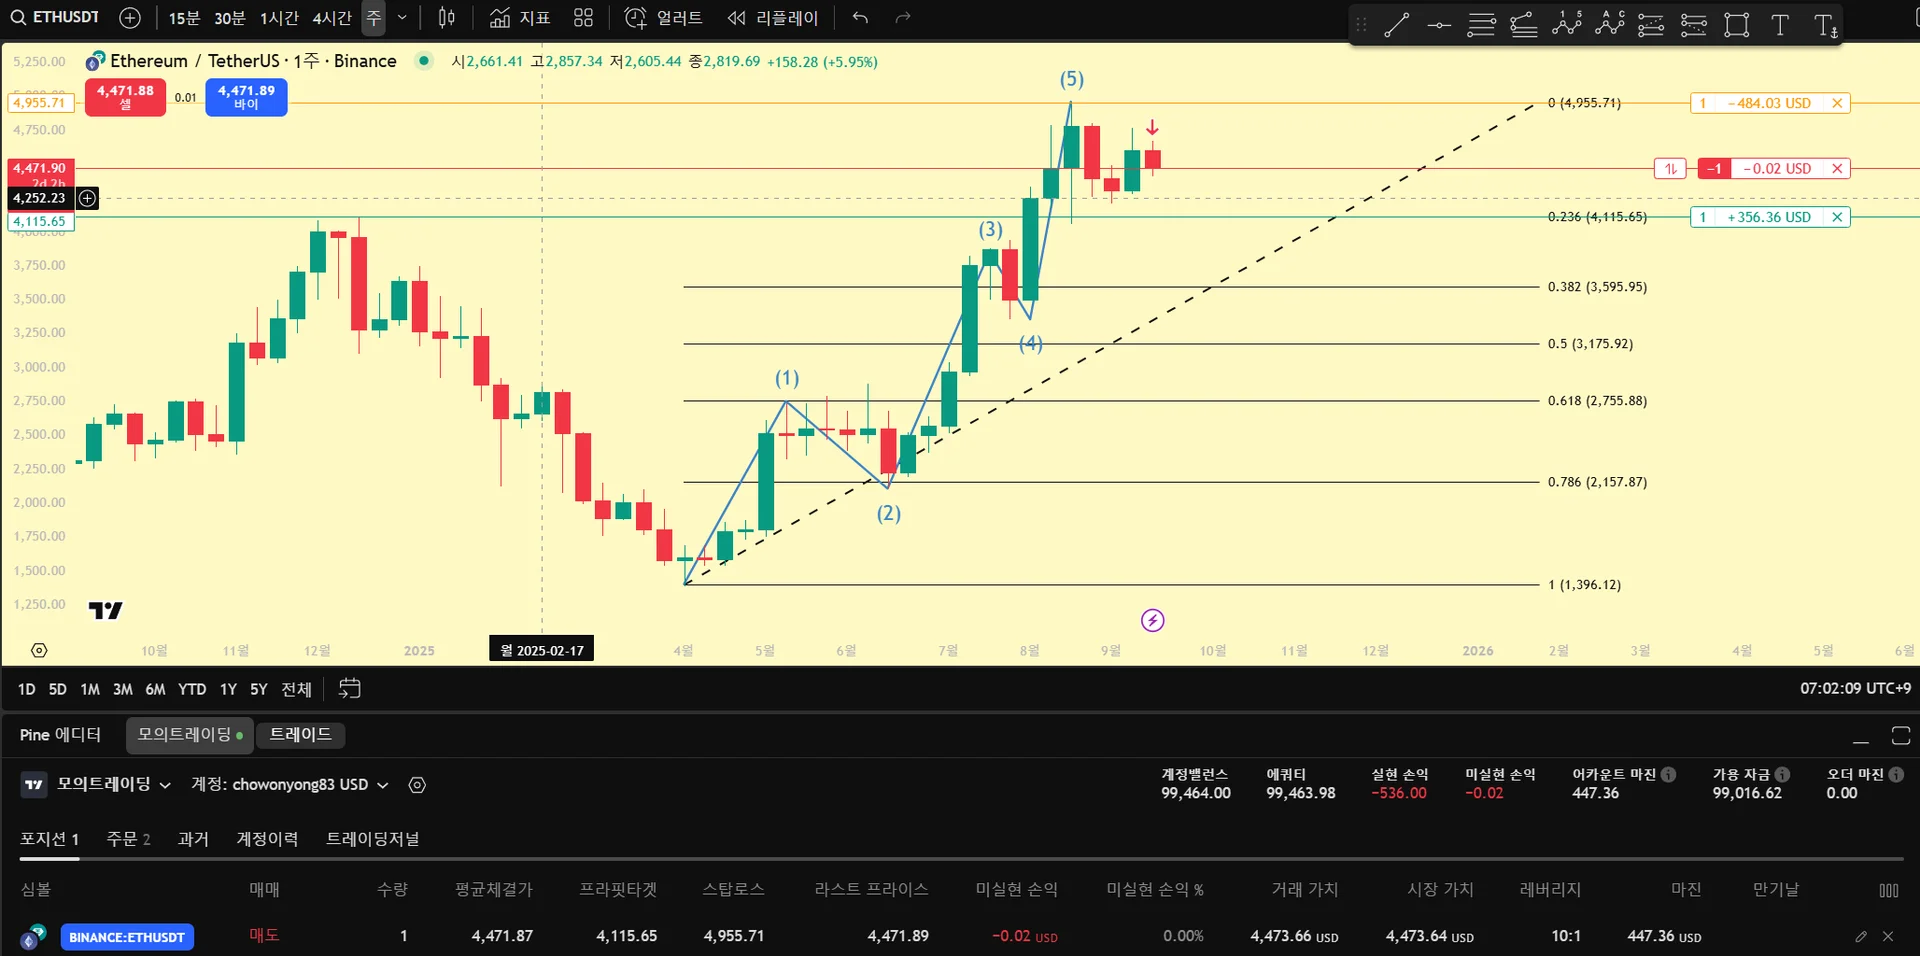Open the chowonyong83 USD account dropdown
Screen dimensions: 1920x956
click(x=290, y=785)
